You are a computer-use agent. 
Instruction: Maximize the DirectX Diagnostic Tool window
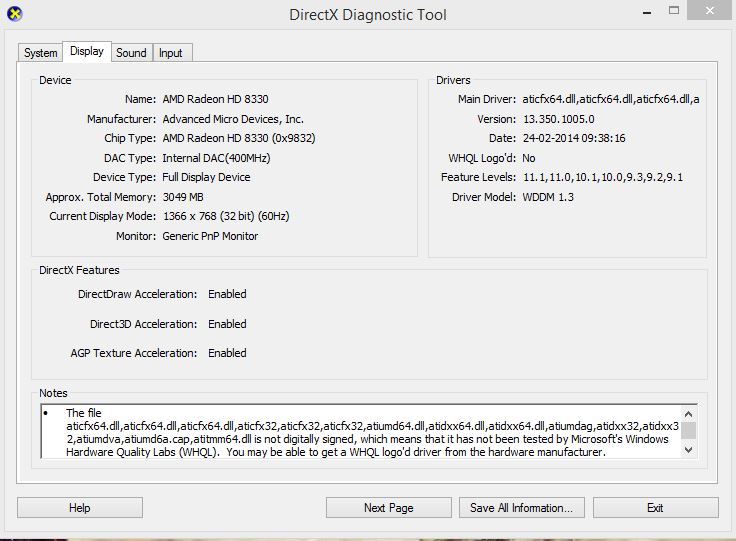[674, 10]
